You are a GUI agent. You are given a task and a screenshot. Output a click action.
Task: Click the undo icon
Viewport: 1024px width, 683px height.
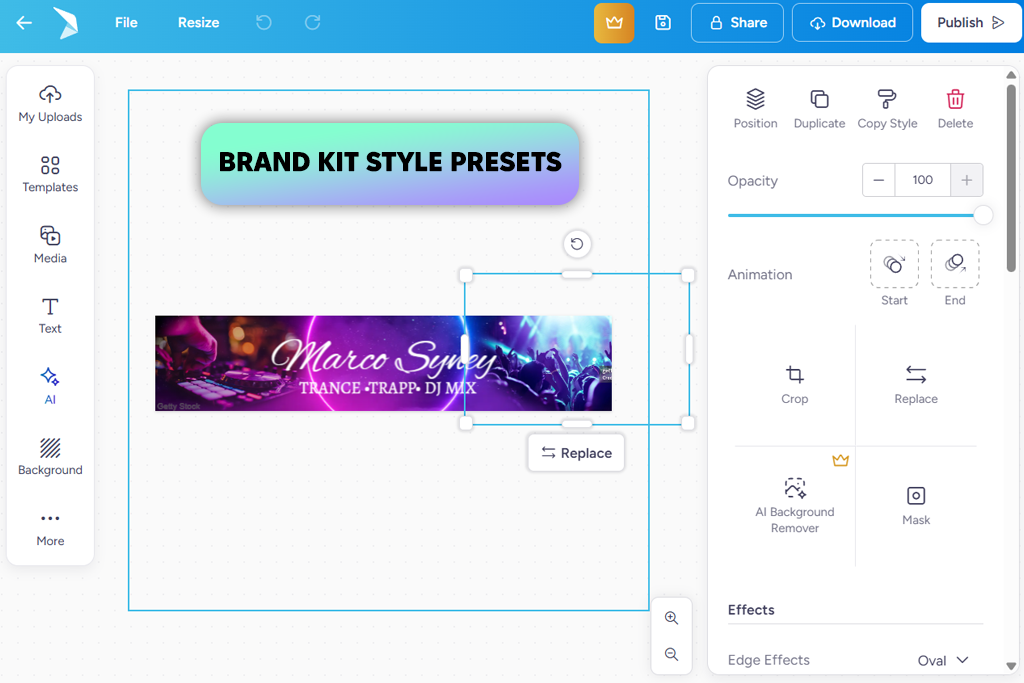click(x=264, y=23)
